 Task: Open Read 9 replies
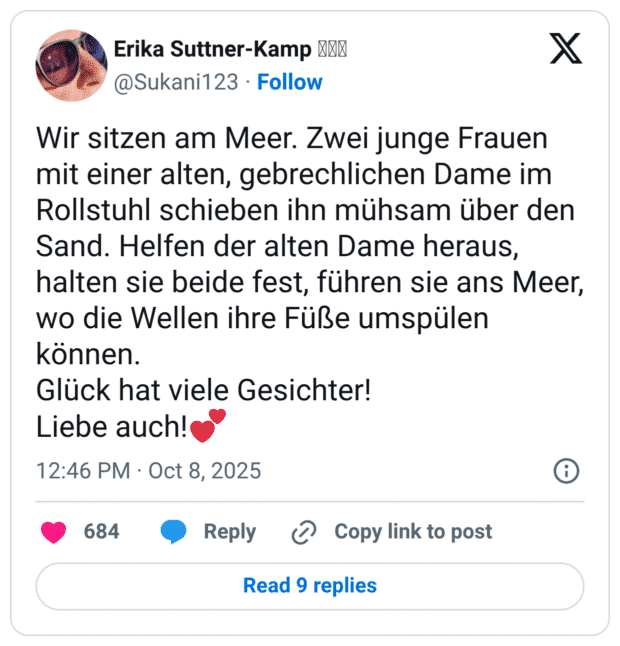[310, 586]
